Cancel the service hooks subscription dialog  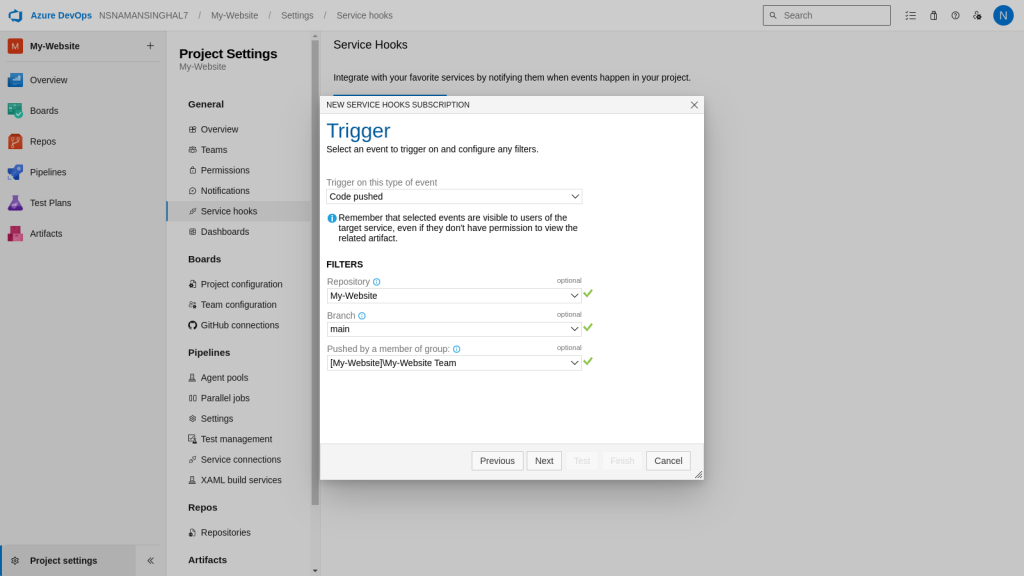(x=668, y=461)
